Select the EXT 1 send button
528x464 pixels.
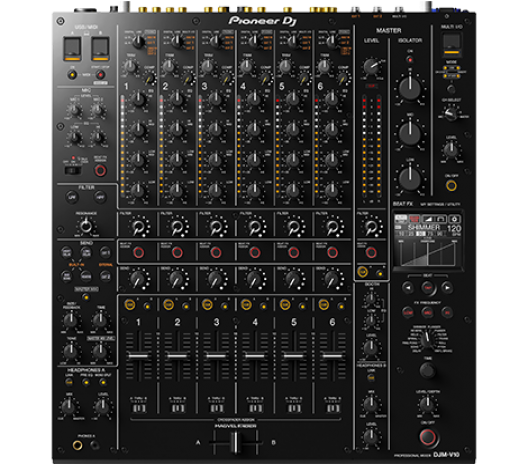click(105, 252)
